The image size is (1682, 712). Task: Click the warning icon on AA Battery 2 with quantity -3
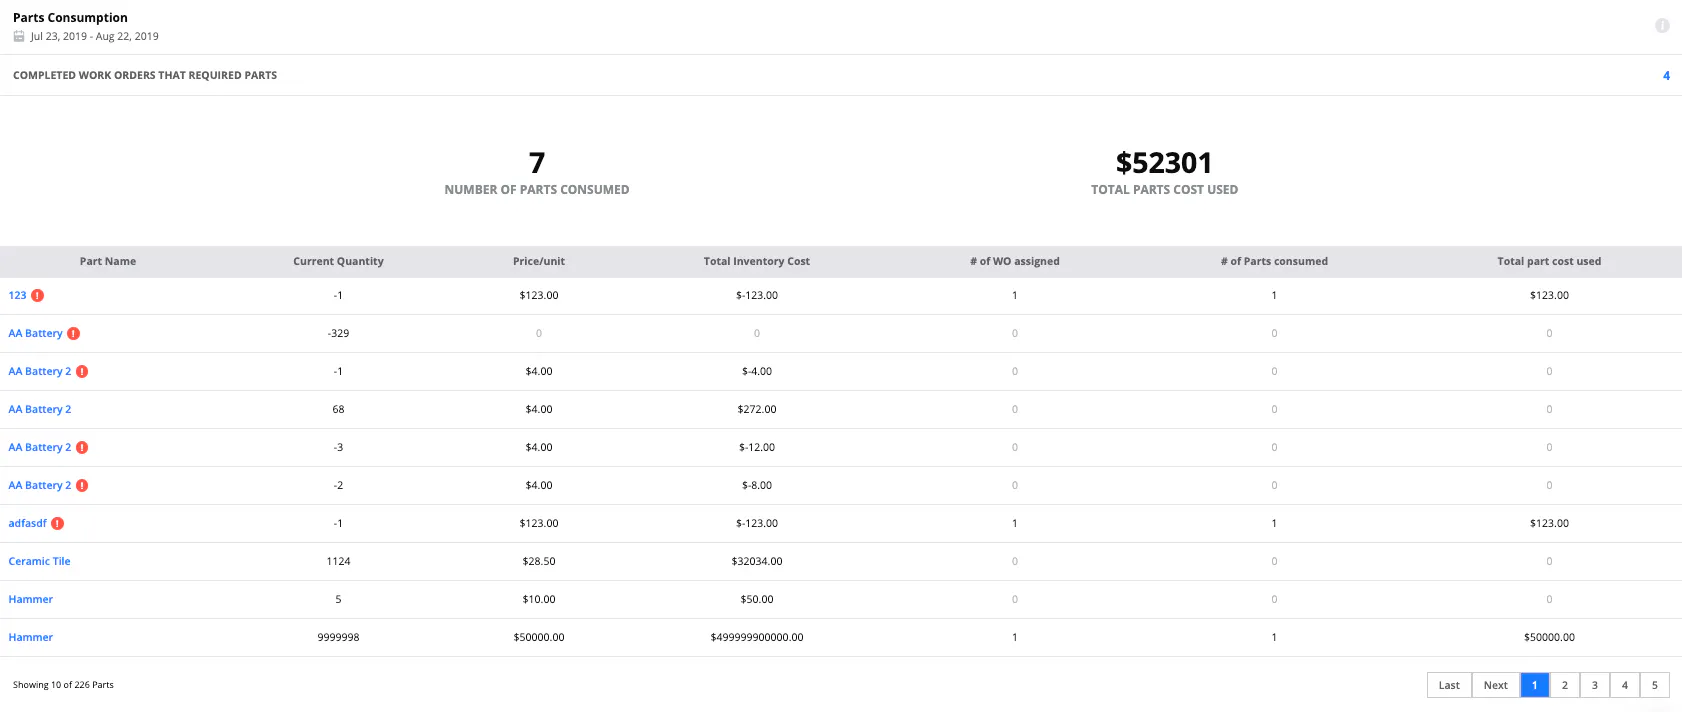coord(82,447)
